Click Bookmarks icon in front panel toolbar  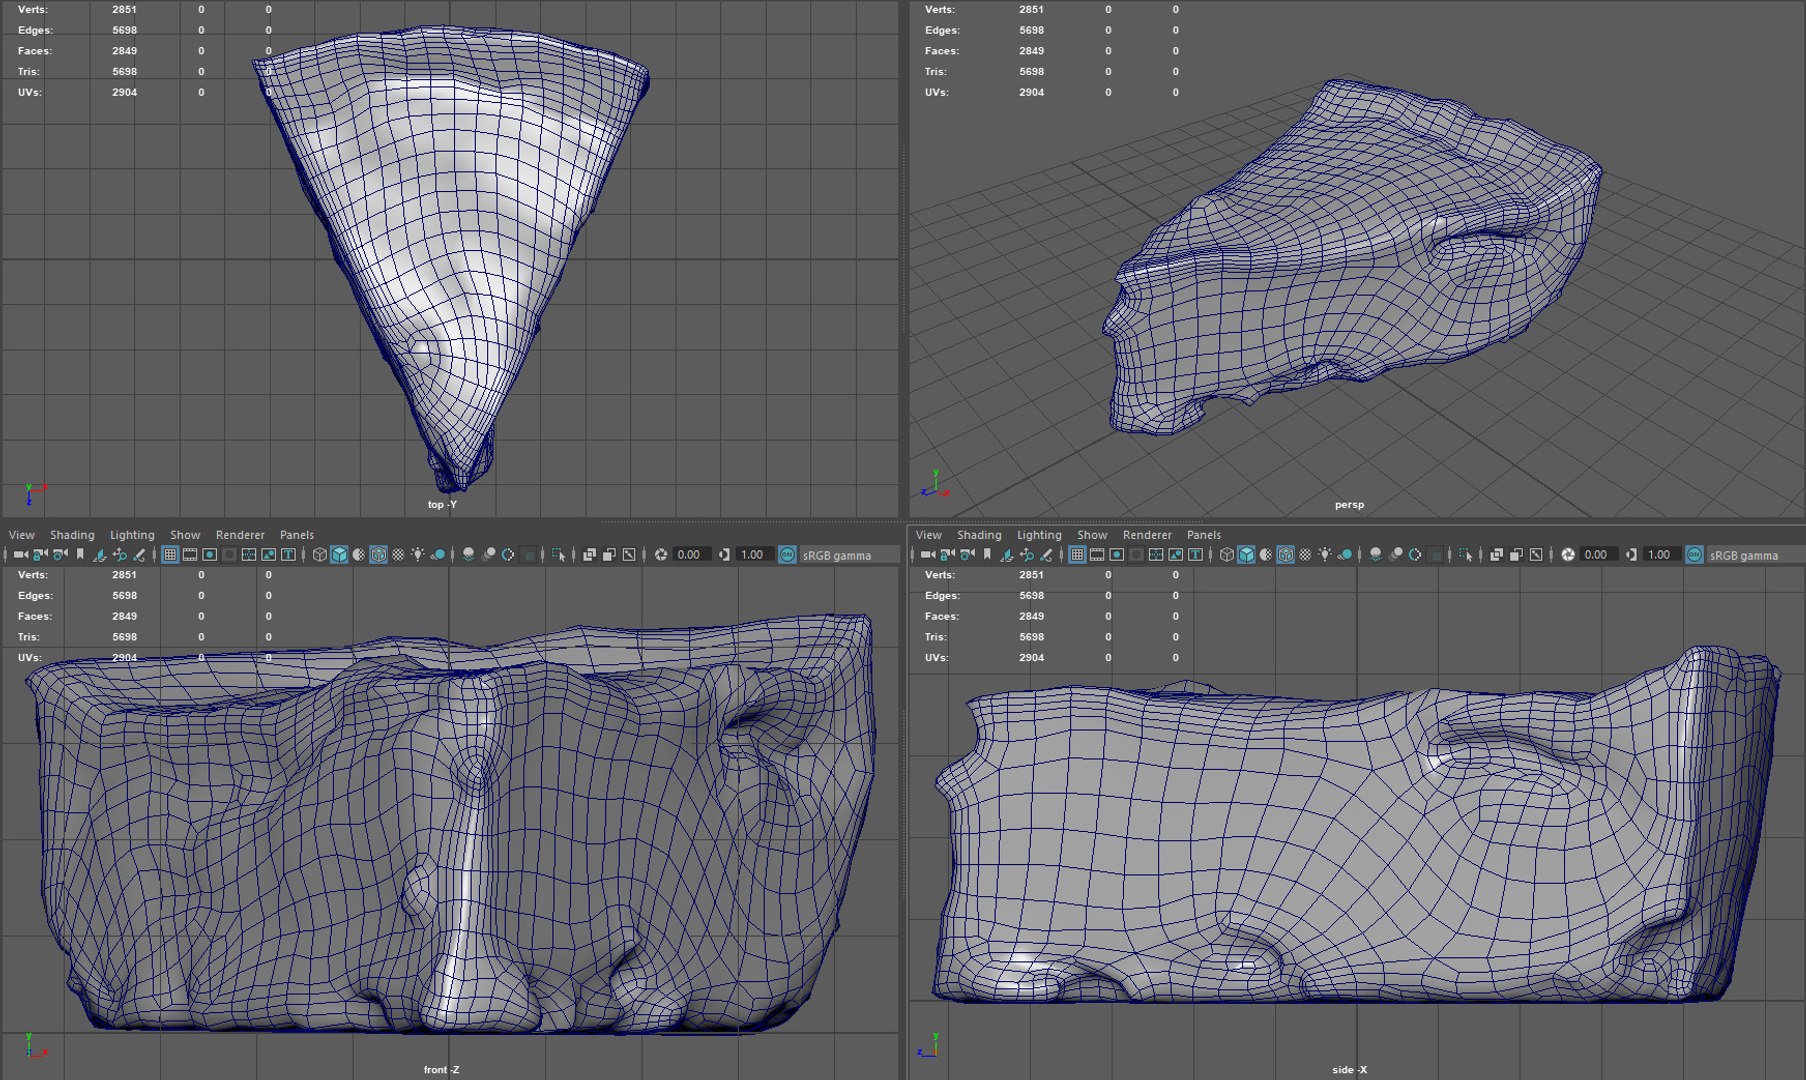pos(80,555)
